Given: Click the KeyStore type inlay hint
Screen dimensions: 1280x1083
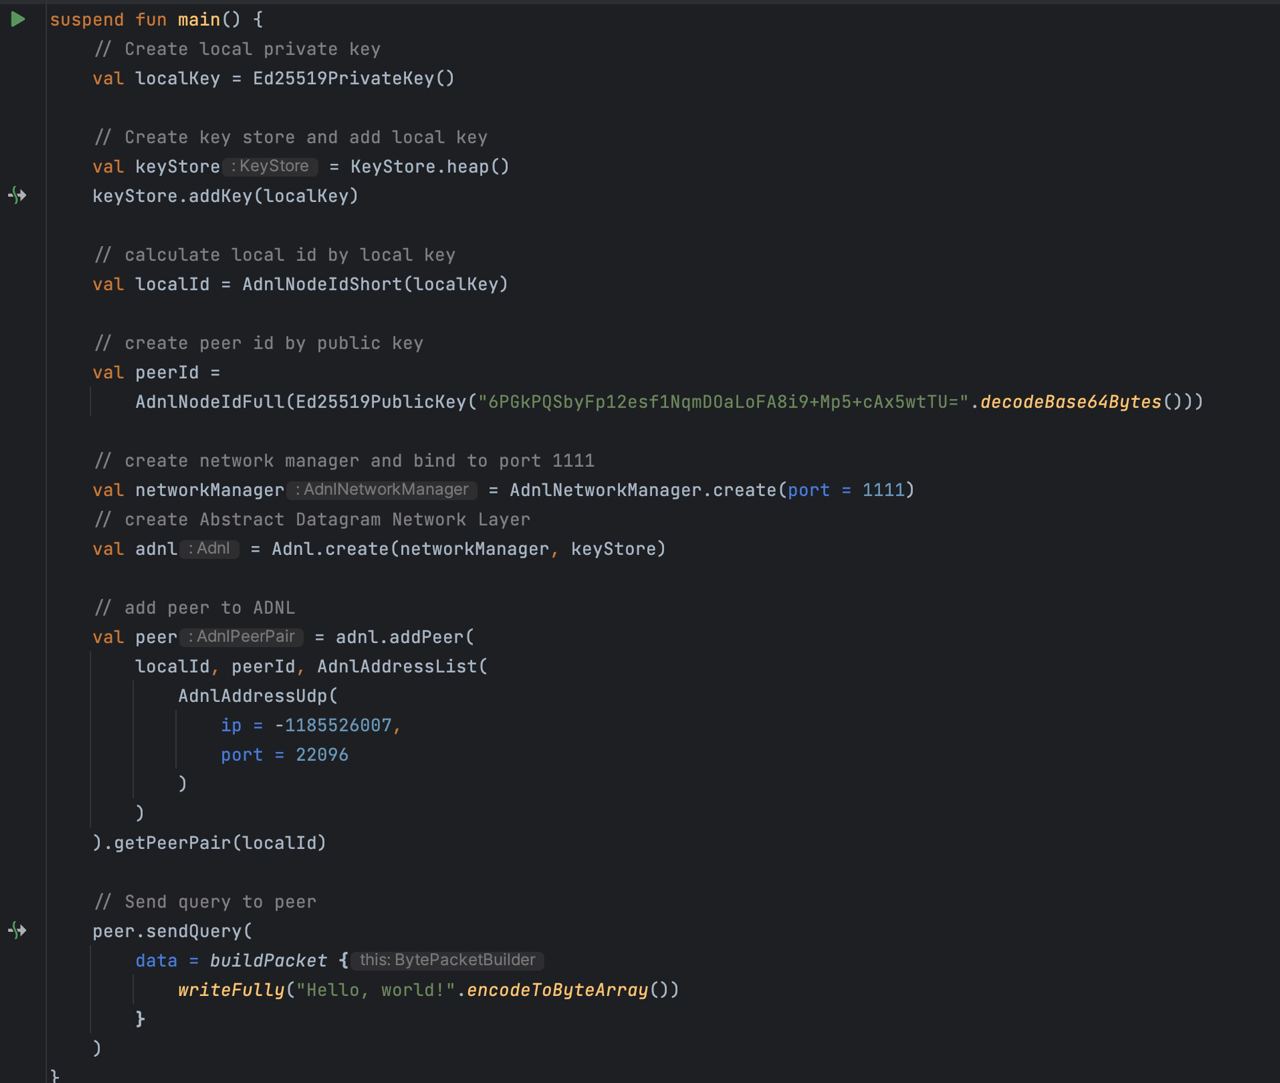Looking at the screenshot, I should point(270,167).
